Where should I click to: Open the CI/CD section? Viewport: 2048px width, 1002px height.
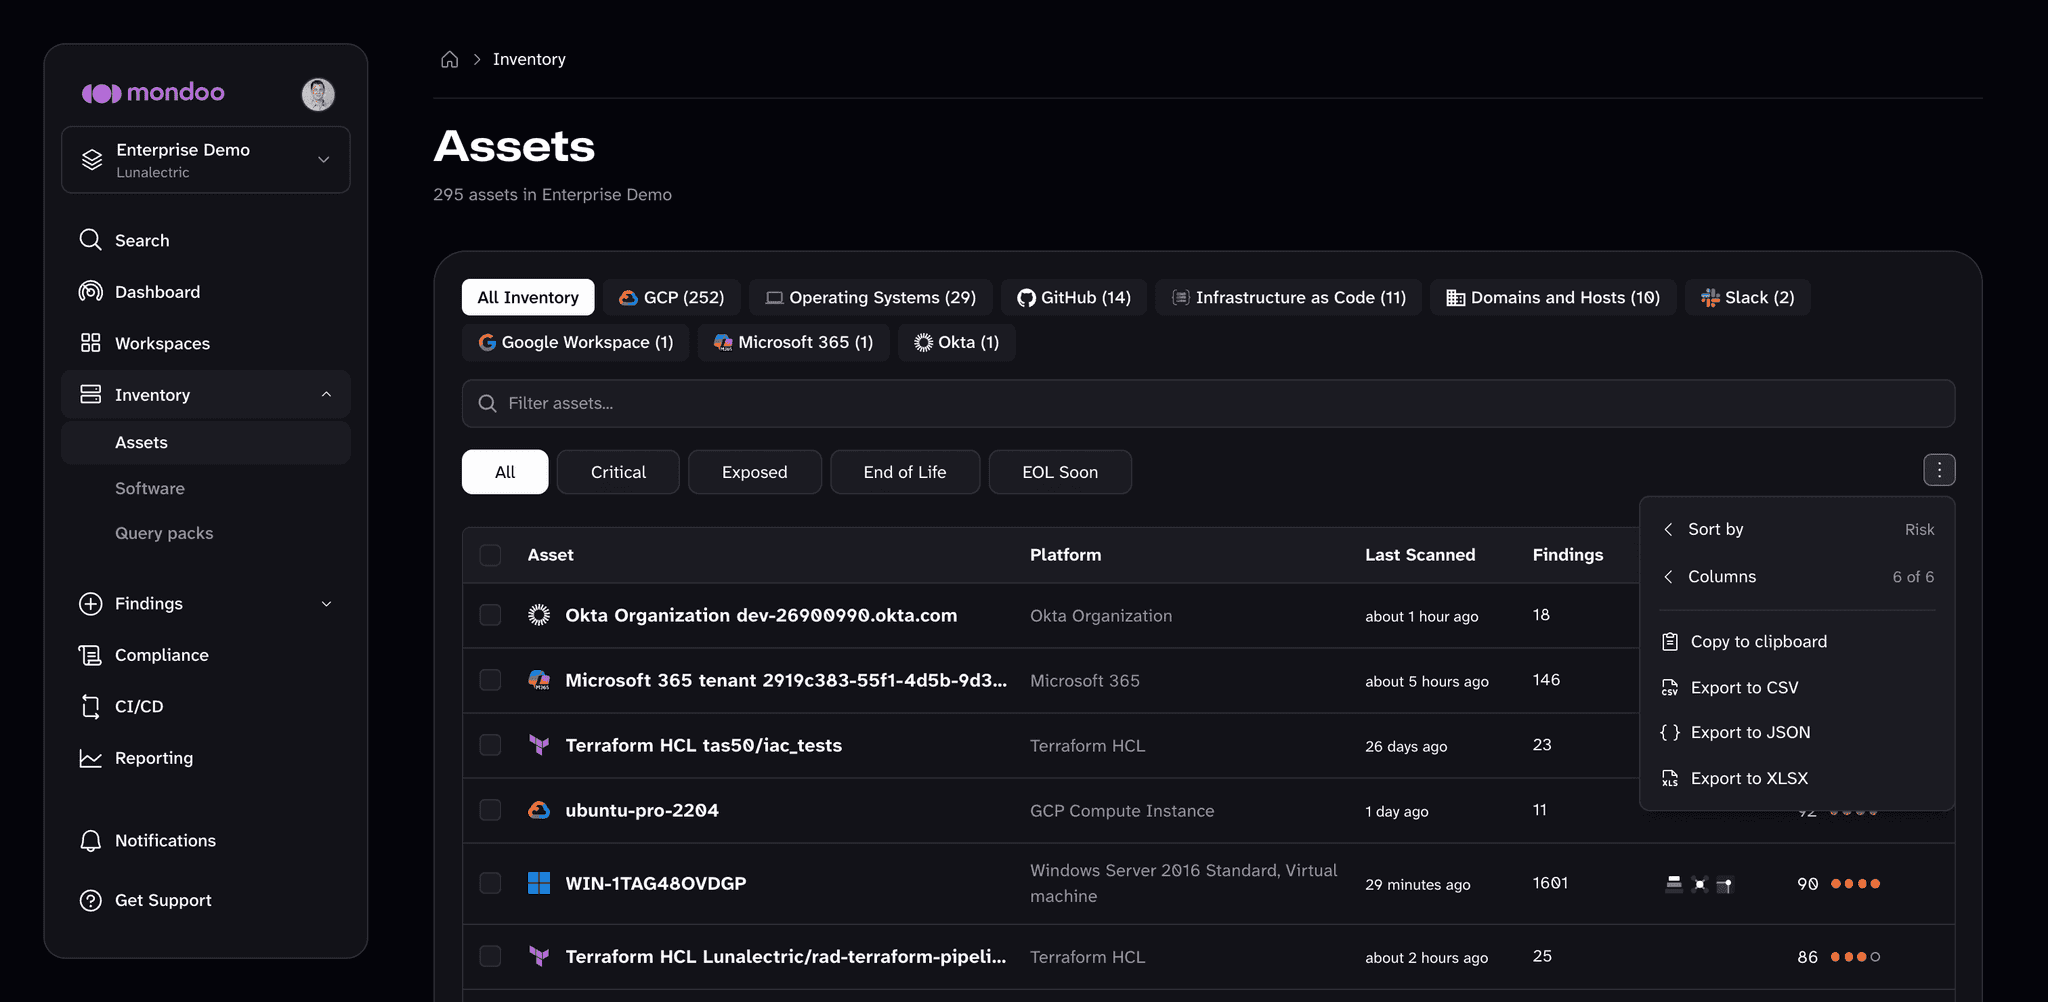click(205, 706)
